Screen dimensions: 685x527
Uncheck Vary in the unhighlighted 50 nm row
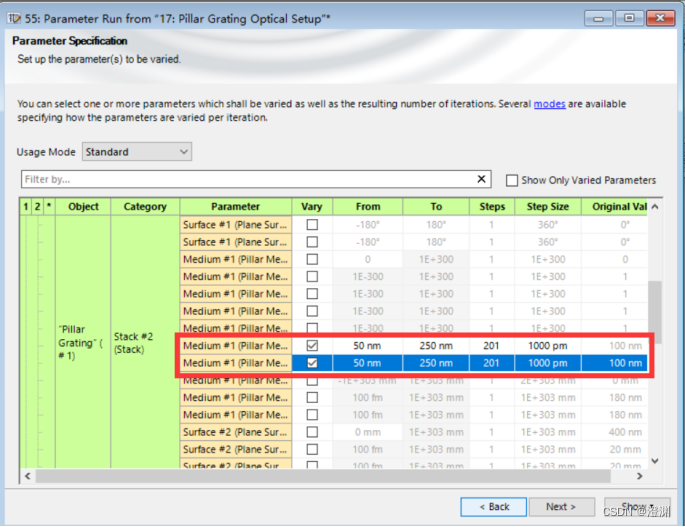pos(312,346)
